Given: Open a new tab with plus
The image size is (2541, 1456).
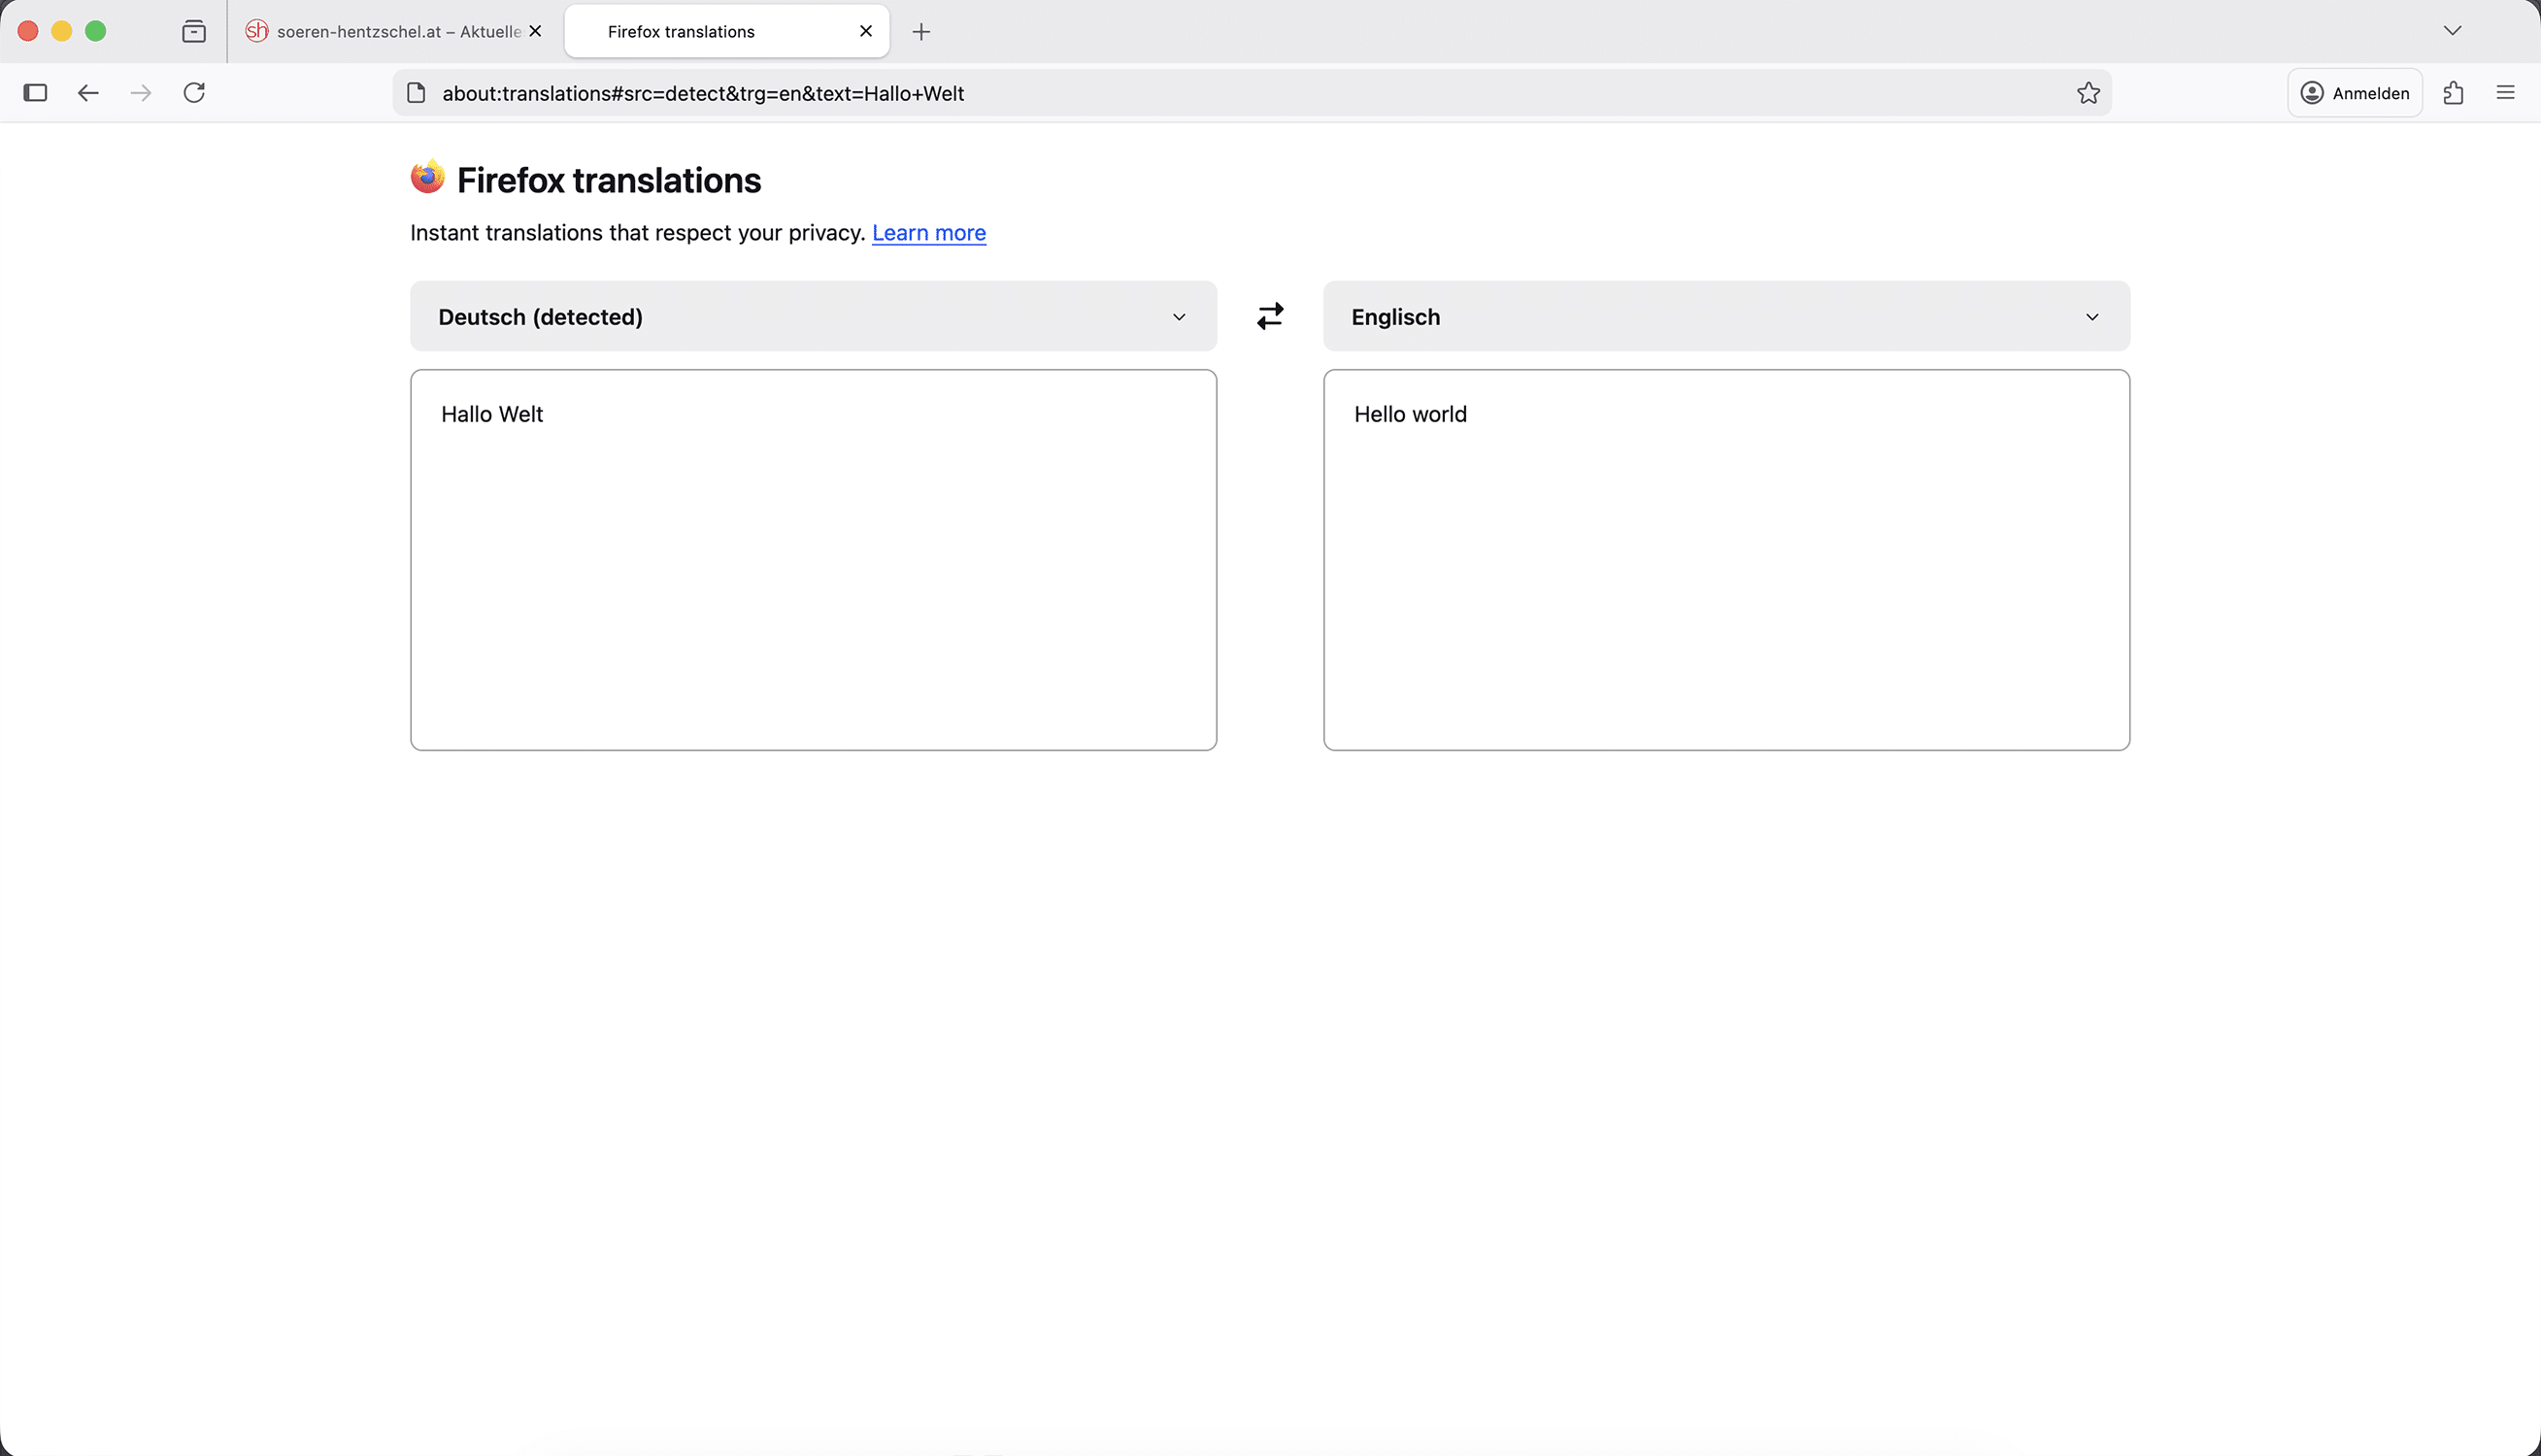Looking at the screenshot, I should point(921,32).
